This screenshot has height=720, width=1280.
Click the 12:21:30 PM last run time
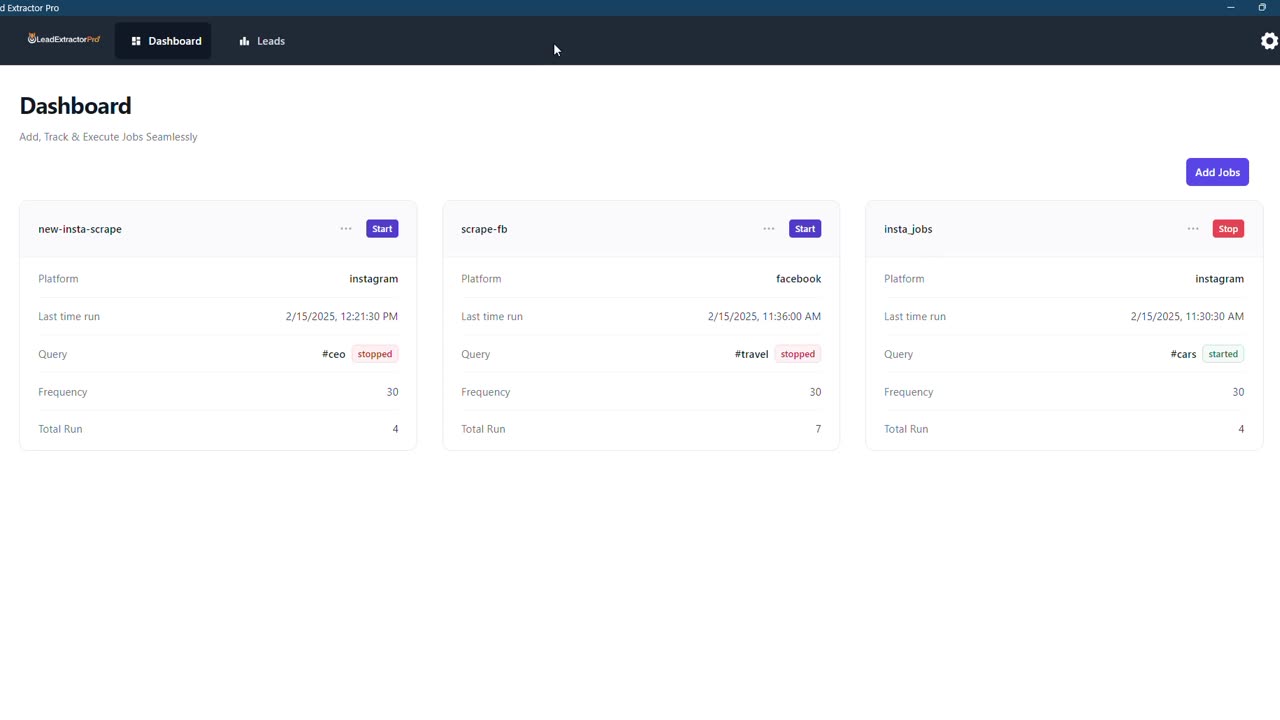[342, 316]
